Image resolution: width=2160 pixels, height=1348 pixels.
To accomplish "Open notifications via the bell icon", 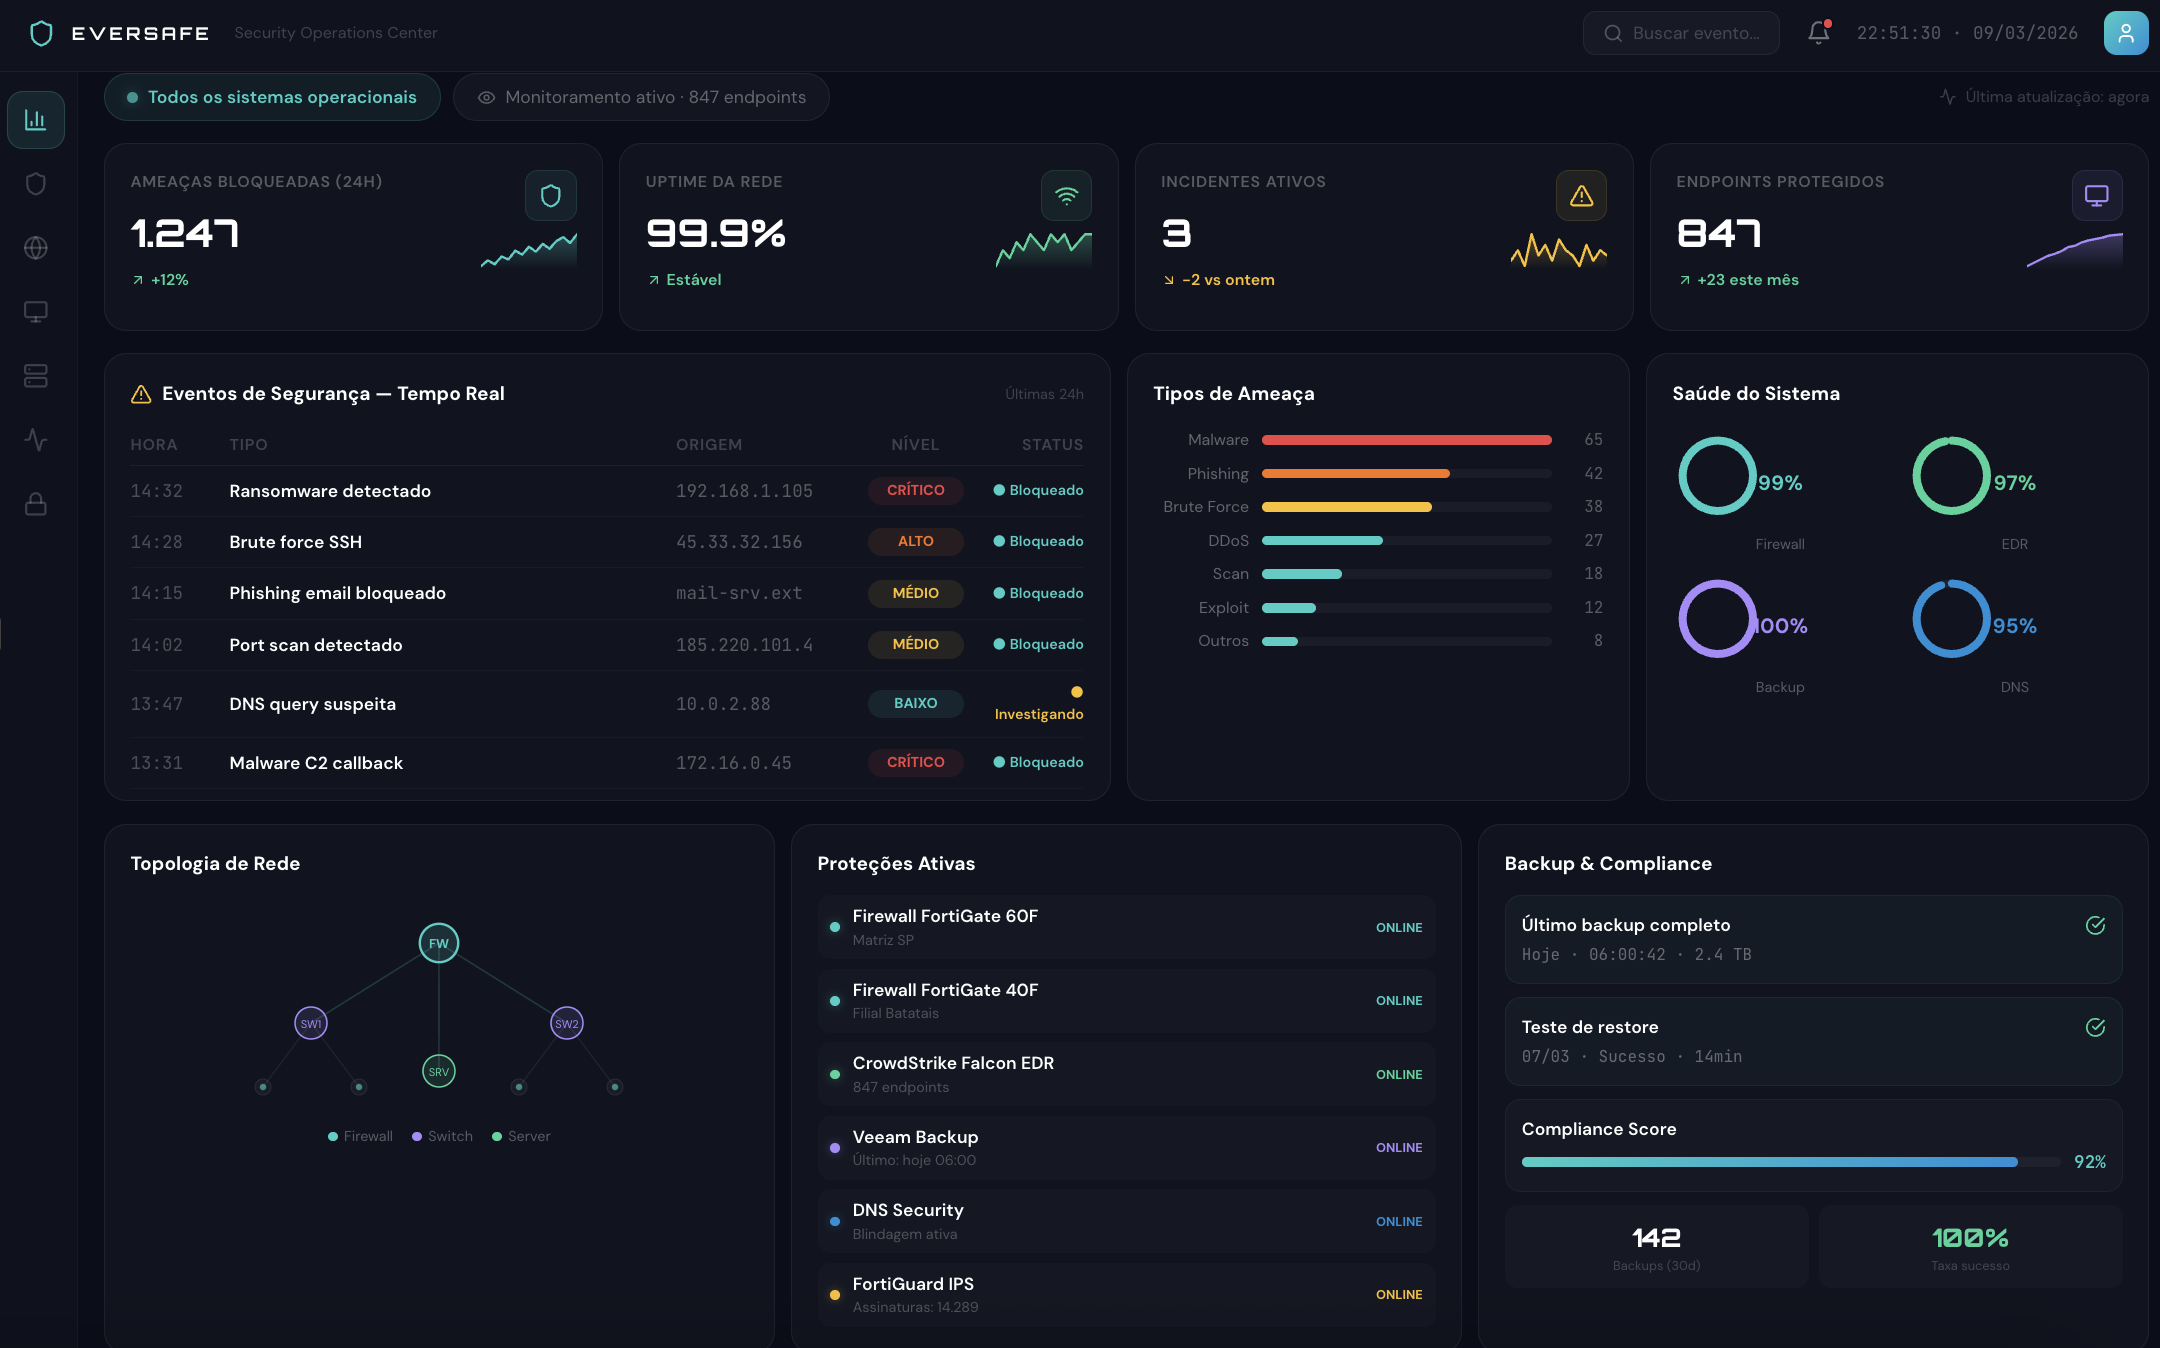I will click(x=1818, y=33).
